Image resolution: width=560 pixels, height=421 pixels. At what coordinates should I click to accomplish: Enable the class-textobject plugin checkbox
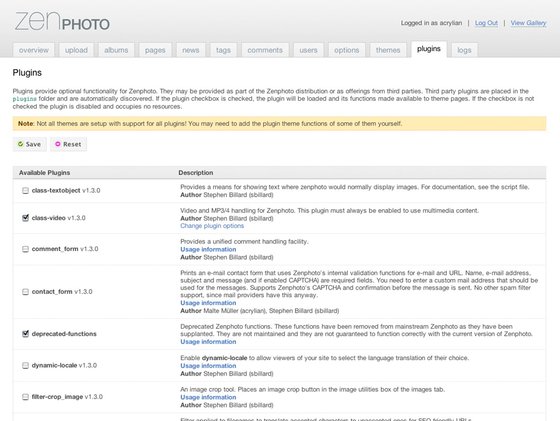tap(25, 190)
